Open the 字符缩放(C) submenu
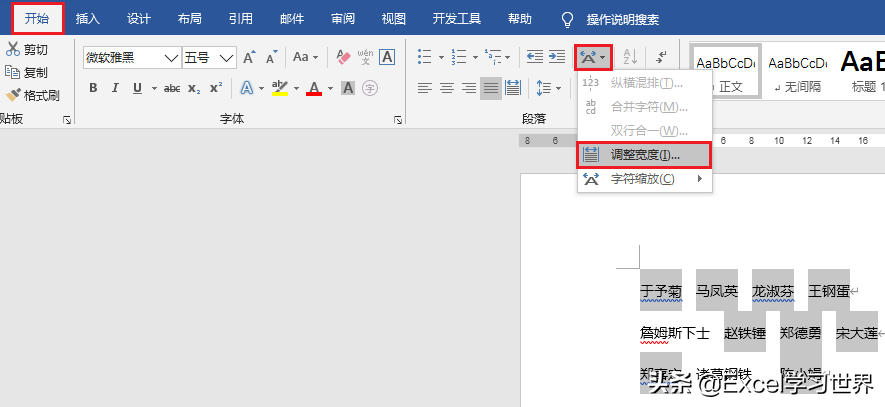 [x=645, y=179]
